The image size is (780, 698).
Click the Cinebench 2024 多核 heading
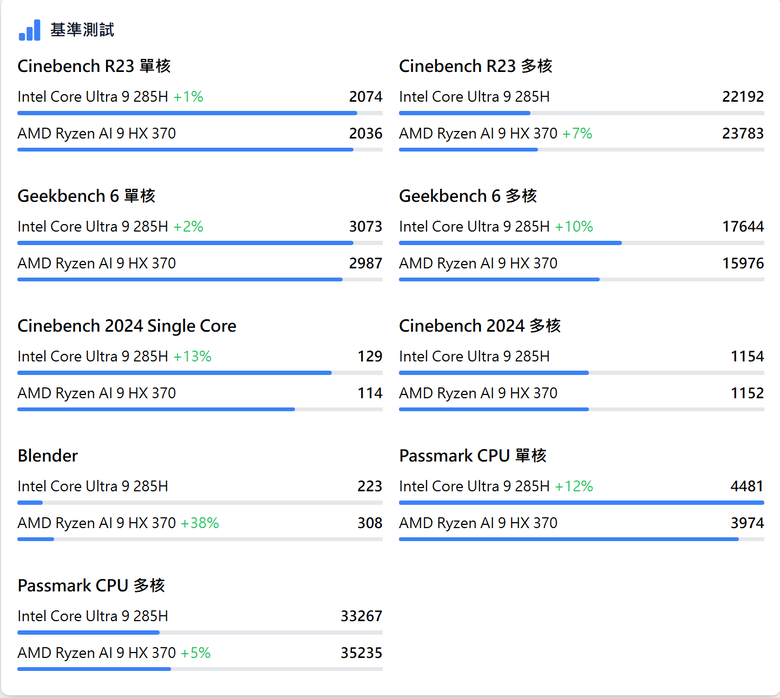480,325
